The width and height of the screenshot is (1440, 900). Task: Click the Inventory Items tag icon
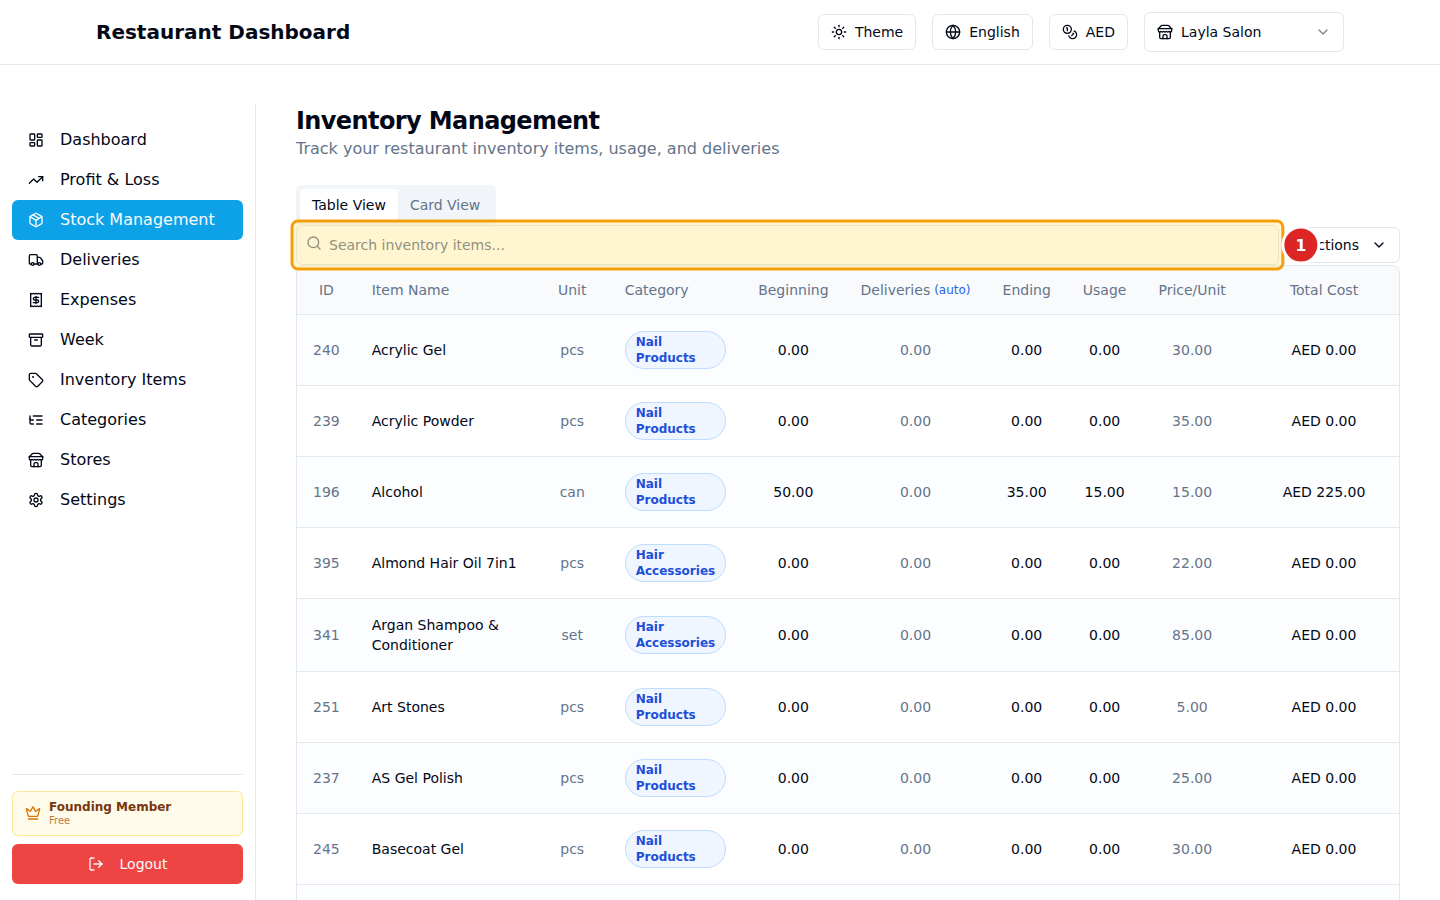36,380
